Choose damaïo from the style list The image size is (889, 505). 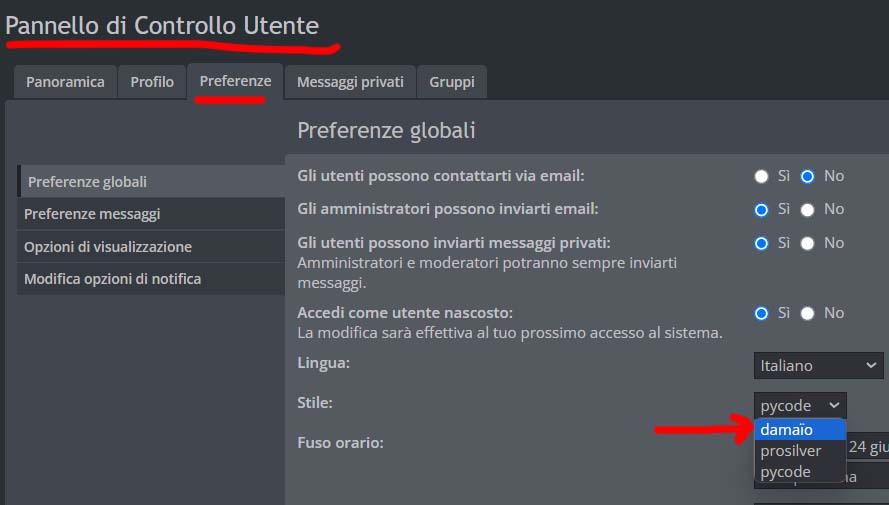(x=787, y=430)
